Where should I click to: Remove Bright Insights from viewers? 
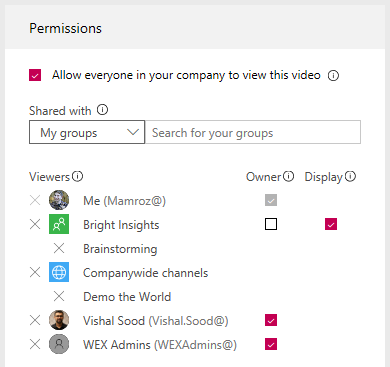click(35, 224)
